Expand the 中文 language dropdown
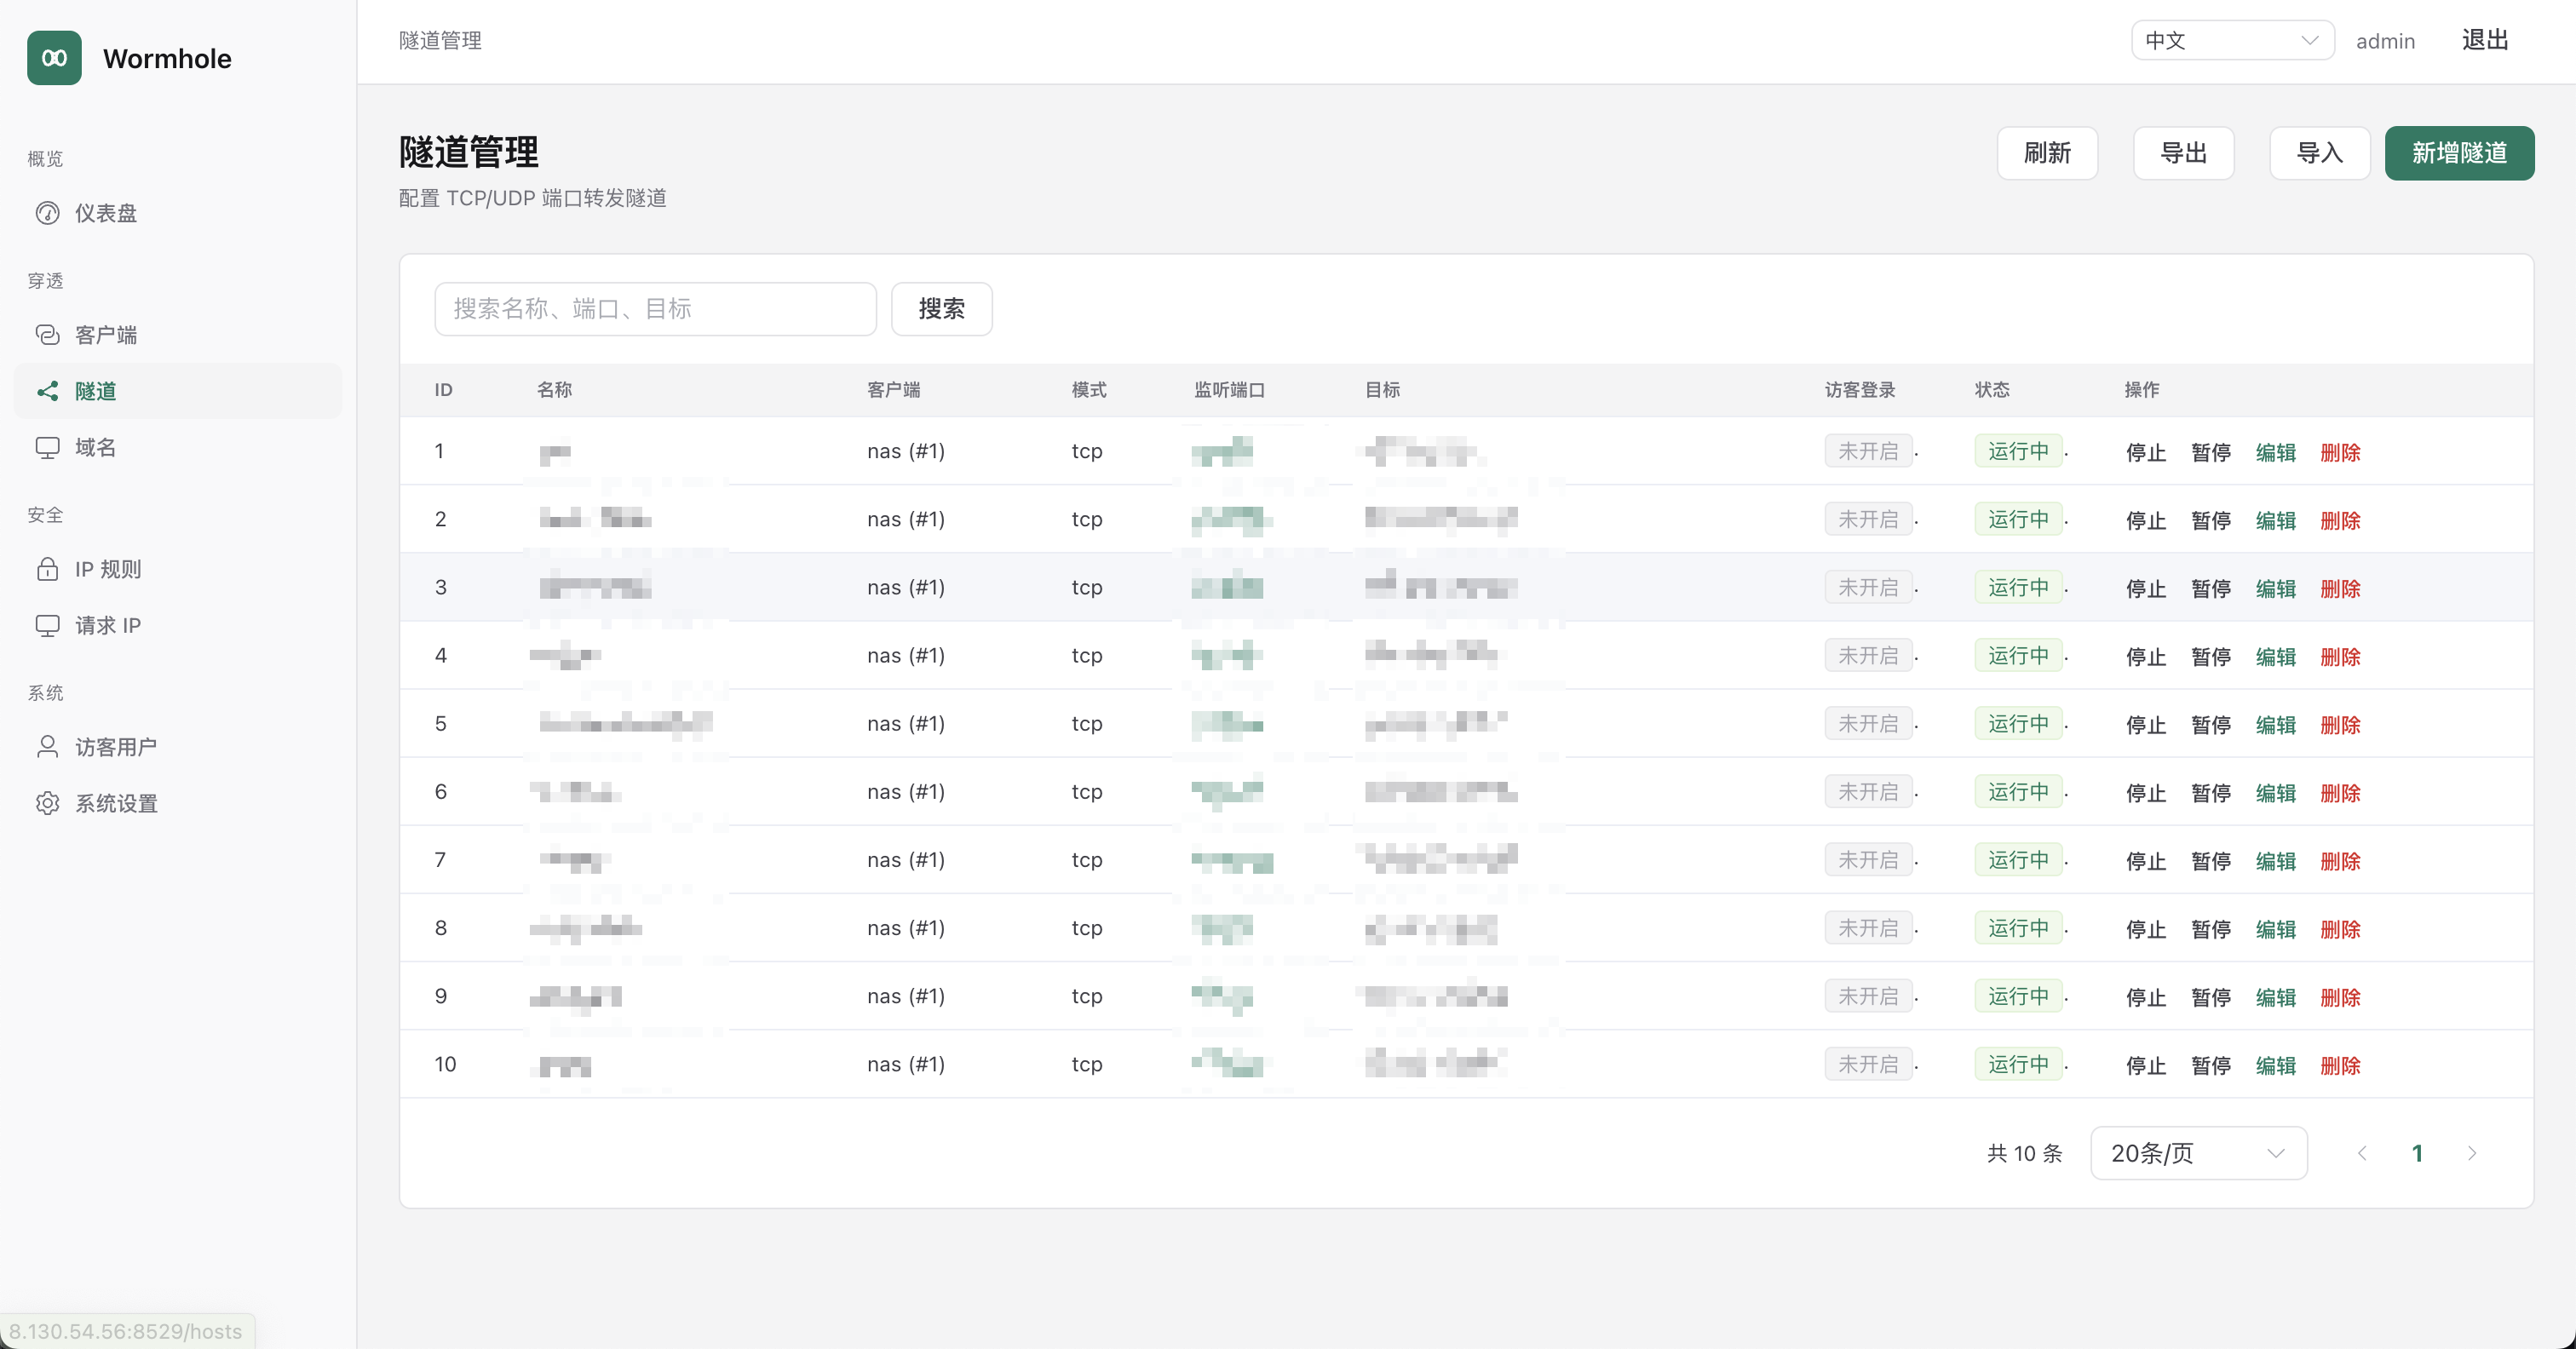Screen dimensions: 2576x1349 coord(2232,41)
